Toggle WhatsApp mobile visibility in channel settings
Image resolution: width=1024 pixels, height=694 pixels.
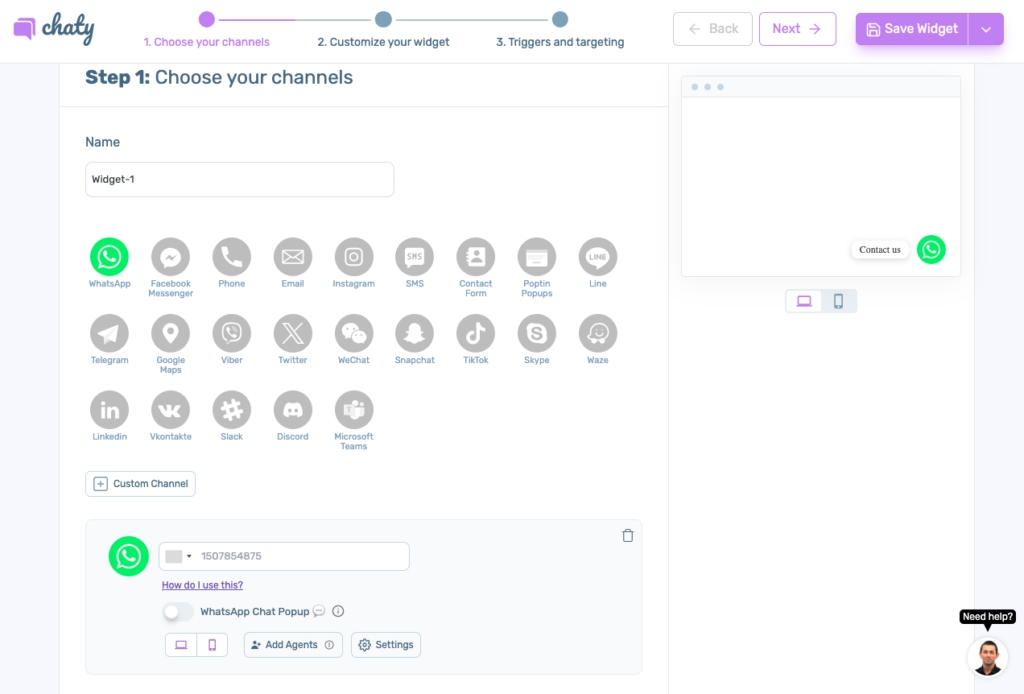pos(212,645)
